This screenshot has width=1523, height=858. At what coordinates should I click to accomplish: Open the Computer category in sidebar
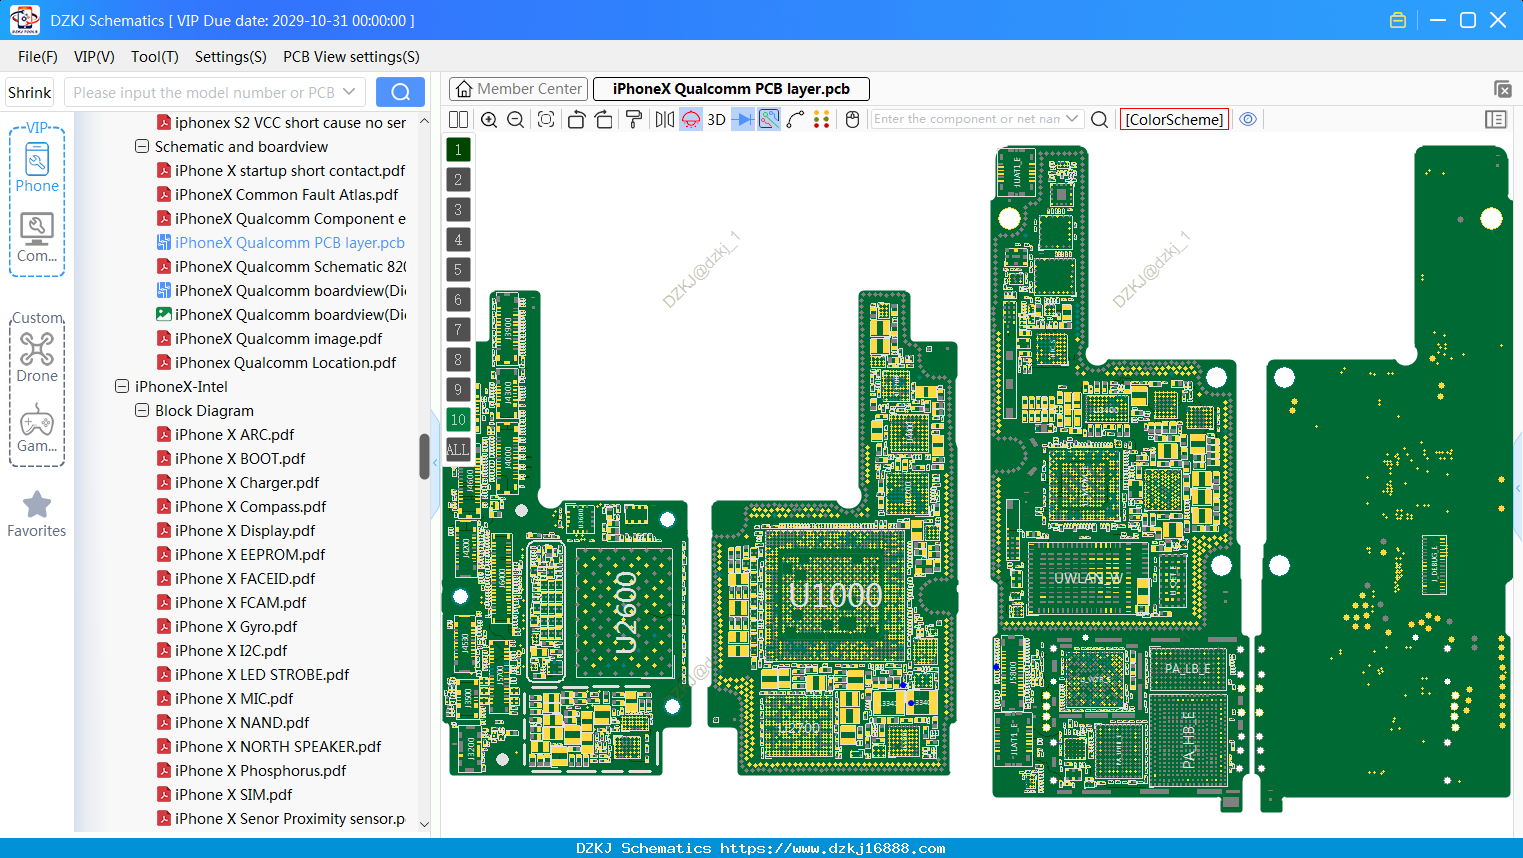click(37, 238)
